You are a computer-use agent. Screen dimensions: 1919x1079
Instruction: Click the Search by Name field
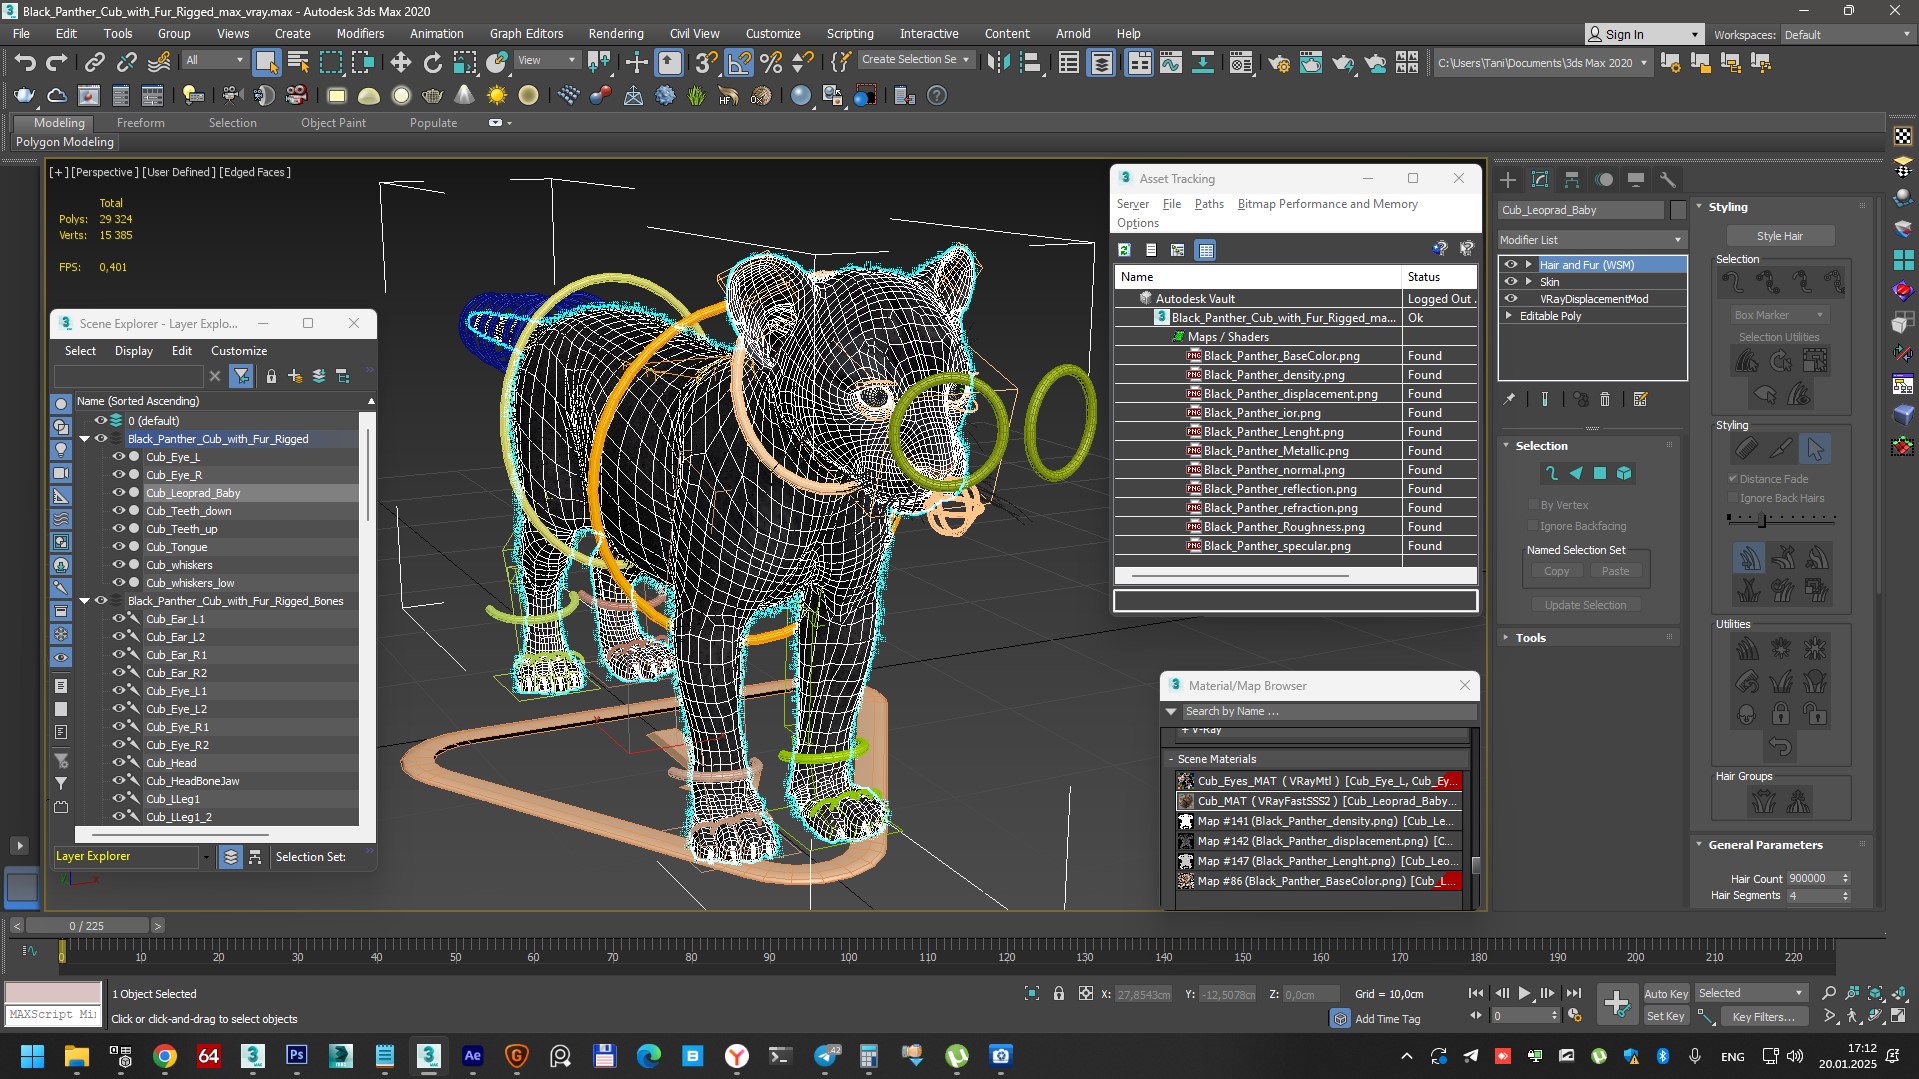[1328, 711]
